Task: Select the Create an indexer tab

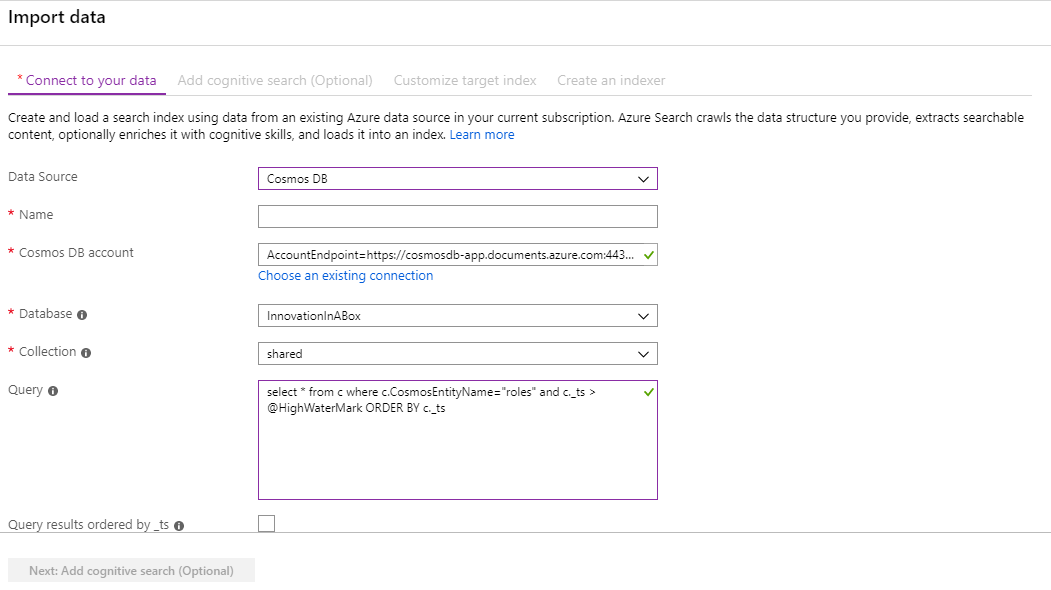Action: [611, 80]
